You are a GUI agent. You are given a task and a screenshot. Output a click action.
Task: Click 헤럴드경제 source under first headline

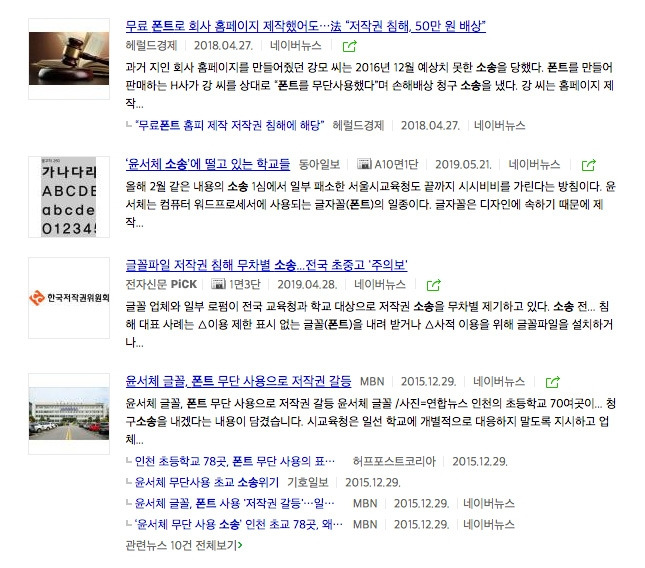(x=151, y=45)
